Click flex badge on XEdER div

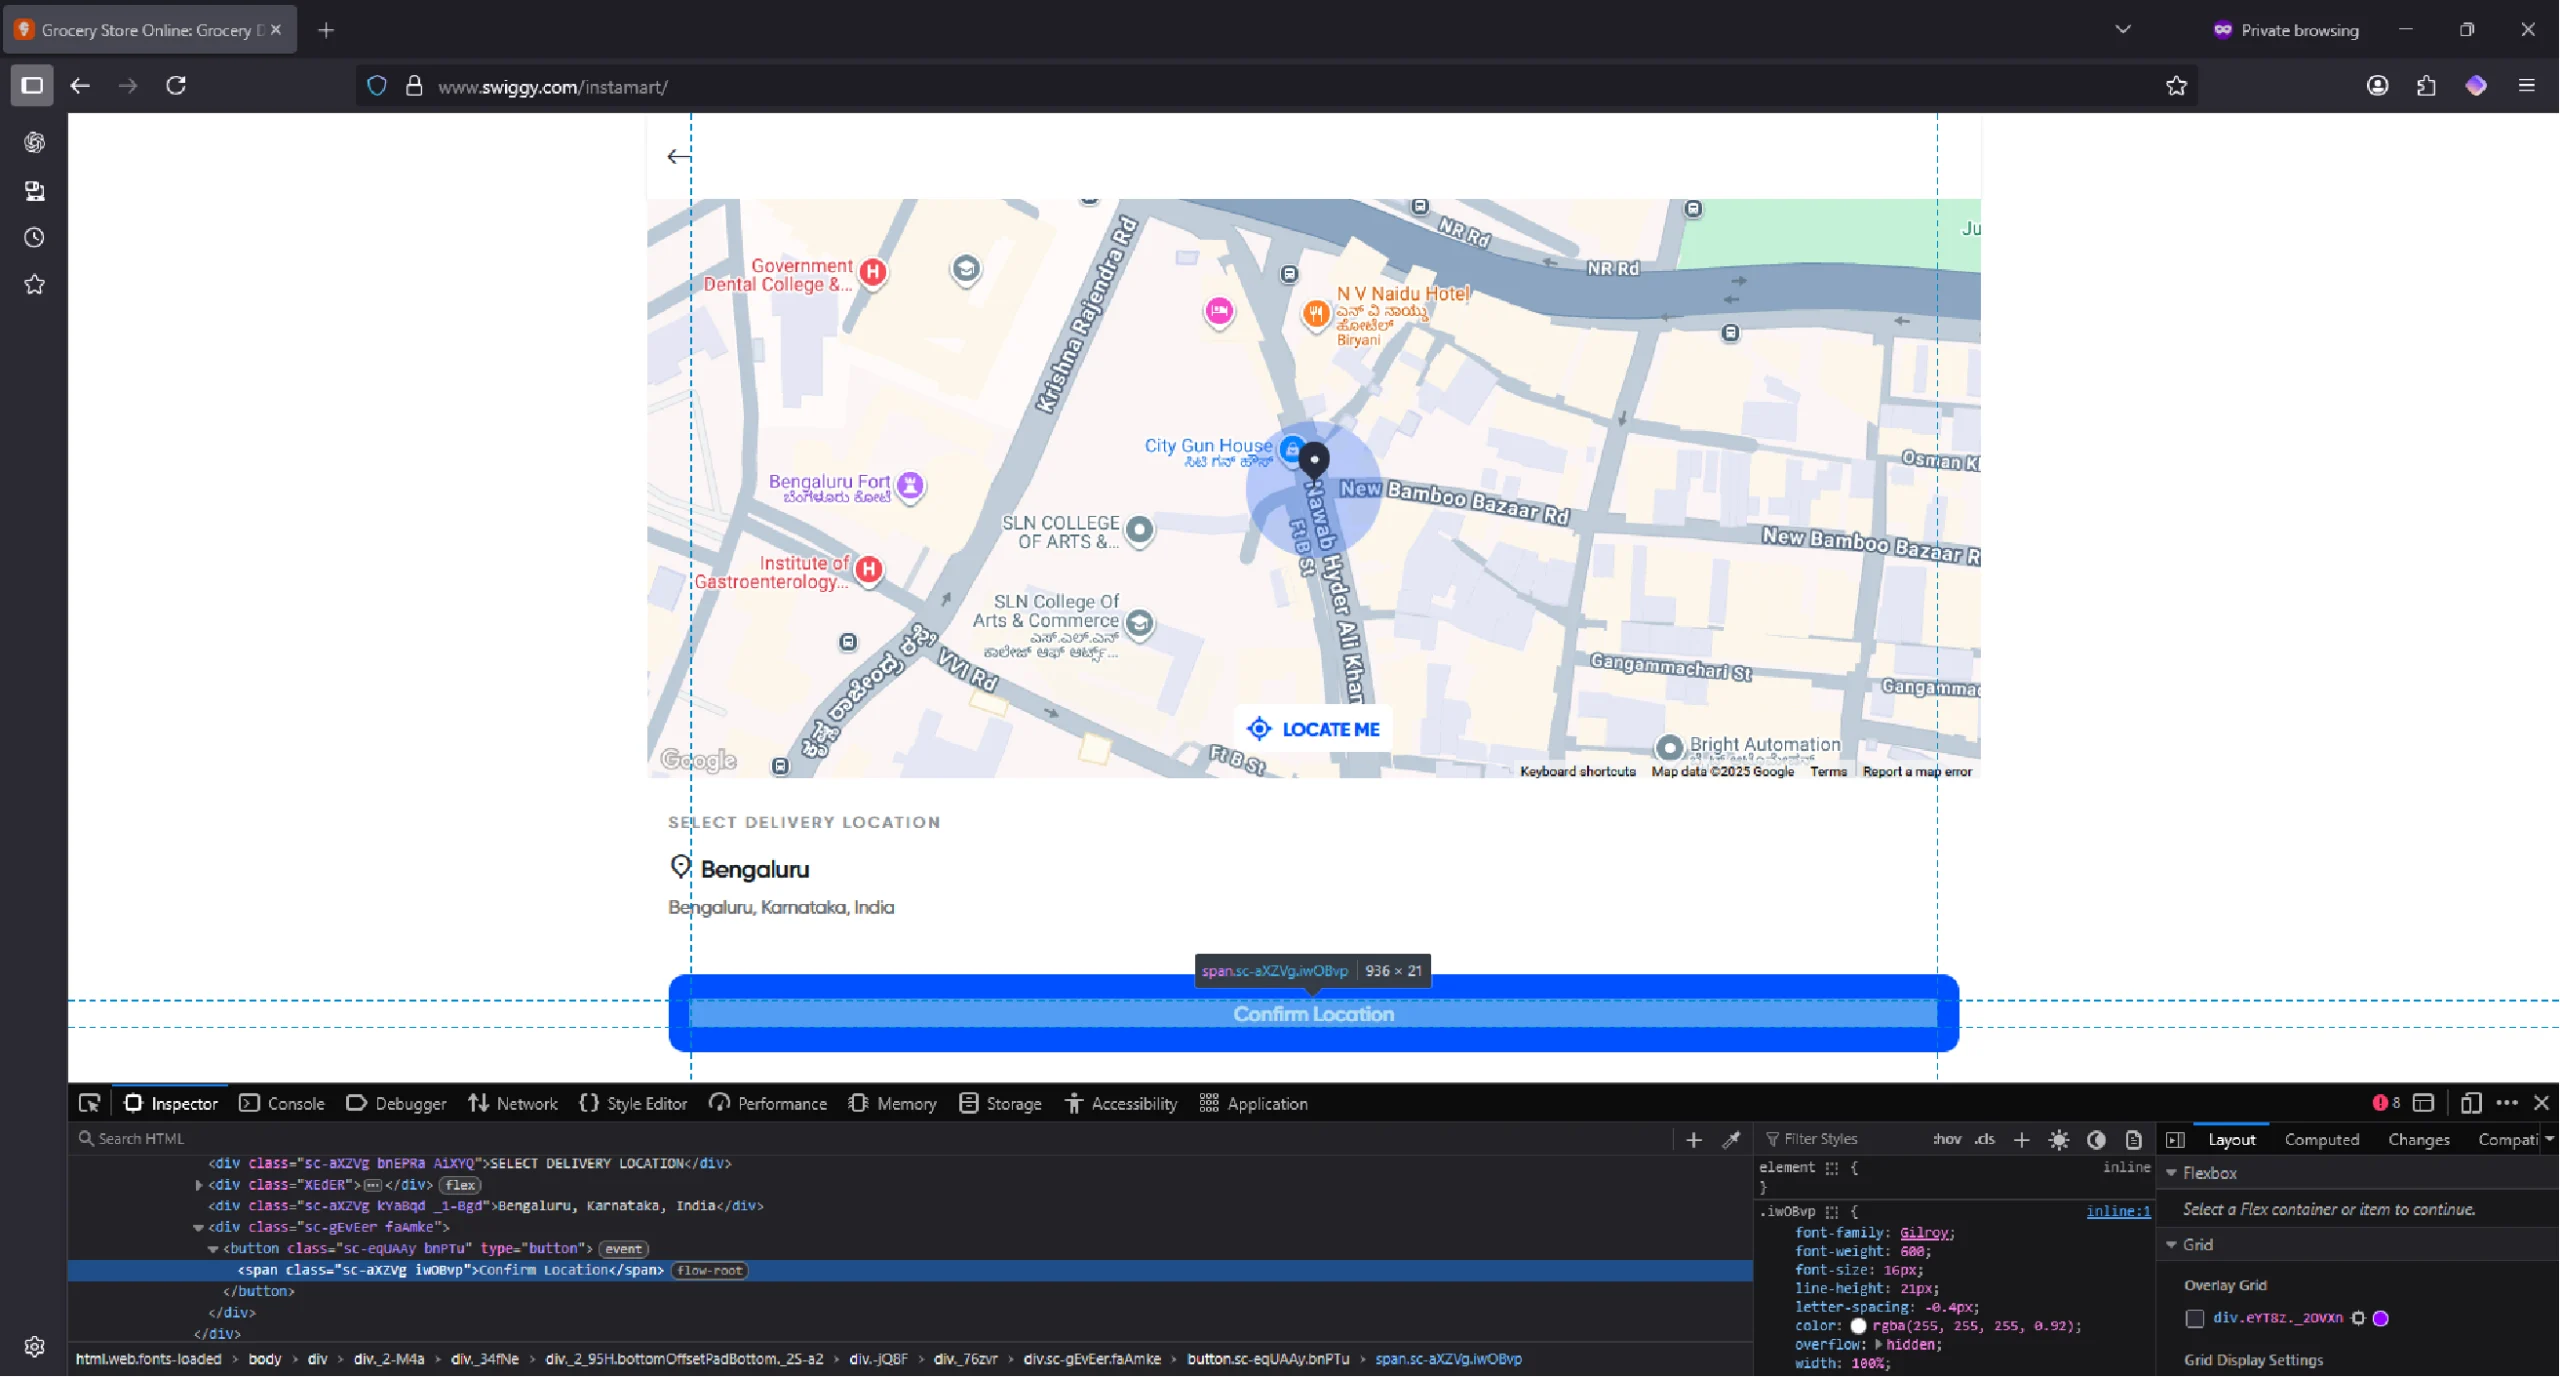(460, 1186)
